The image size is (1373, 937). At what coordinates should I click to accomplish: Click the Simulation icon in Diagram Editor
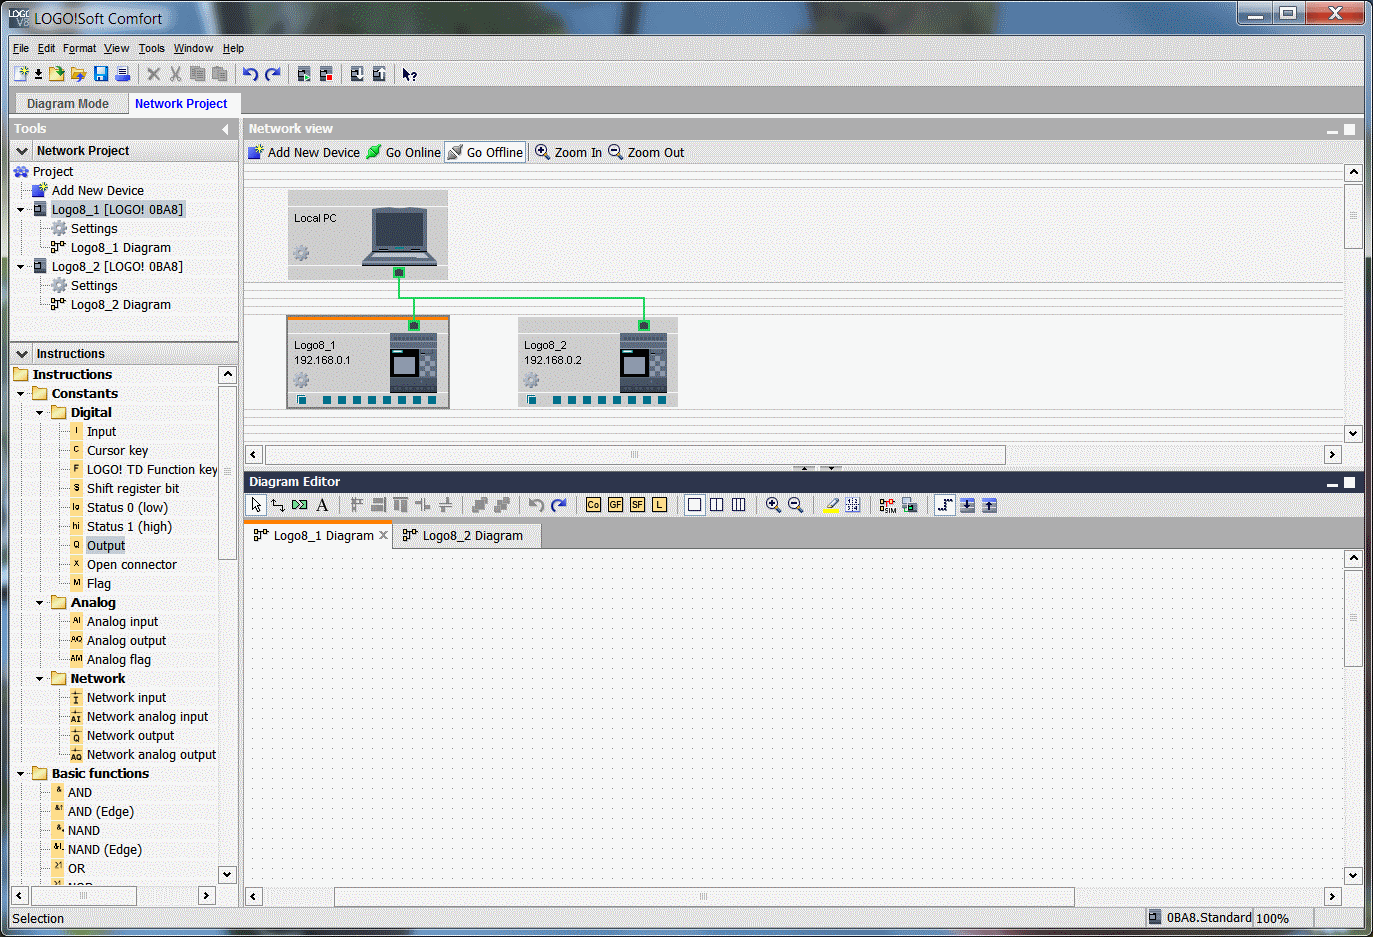887,505
